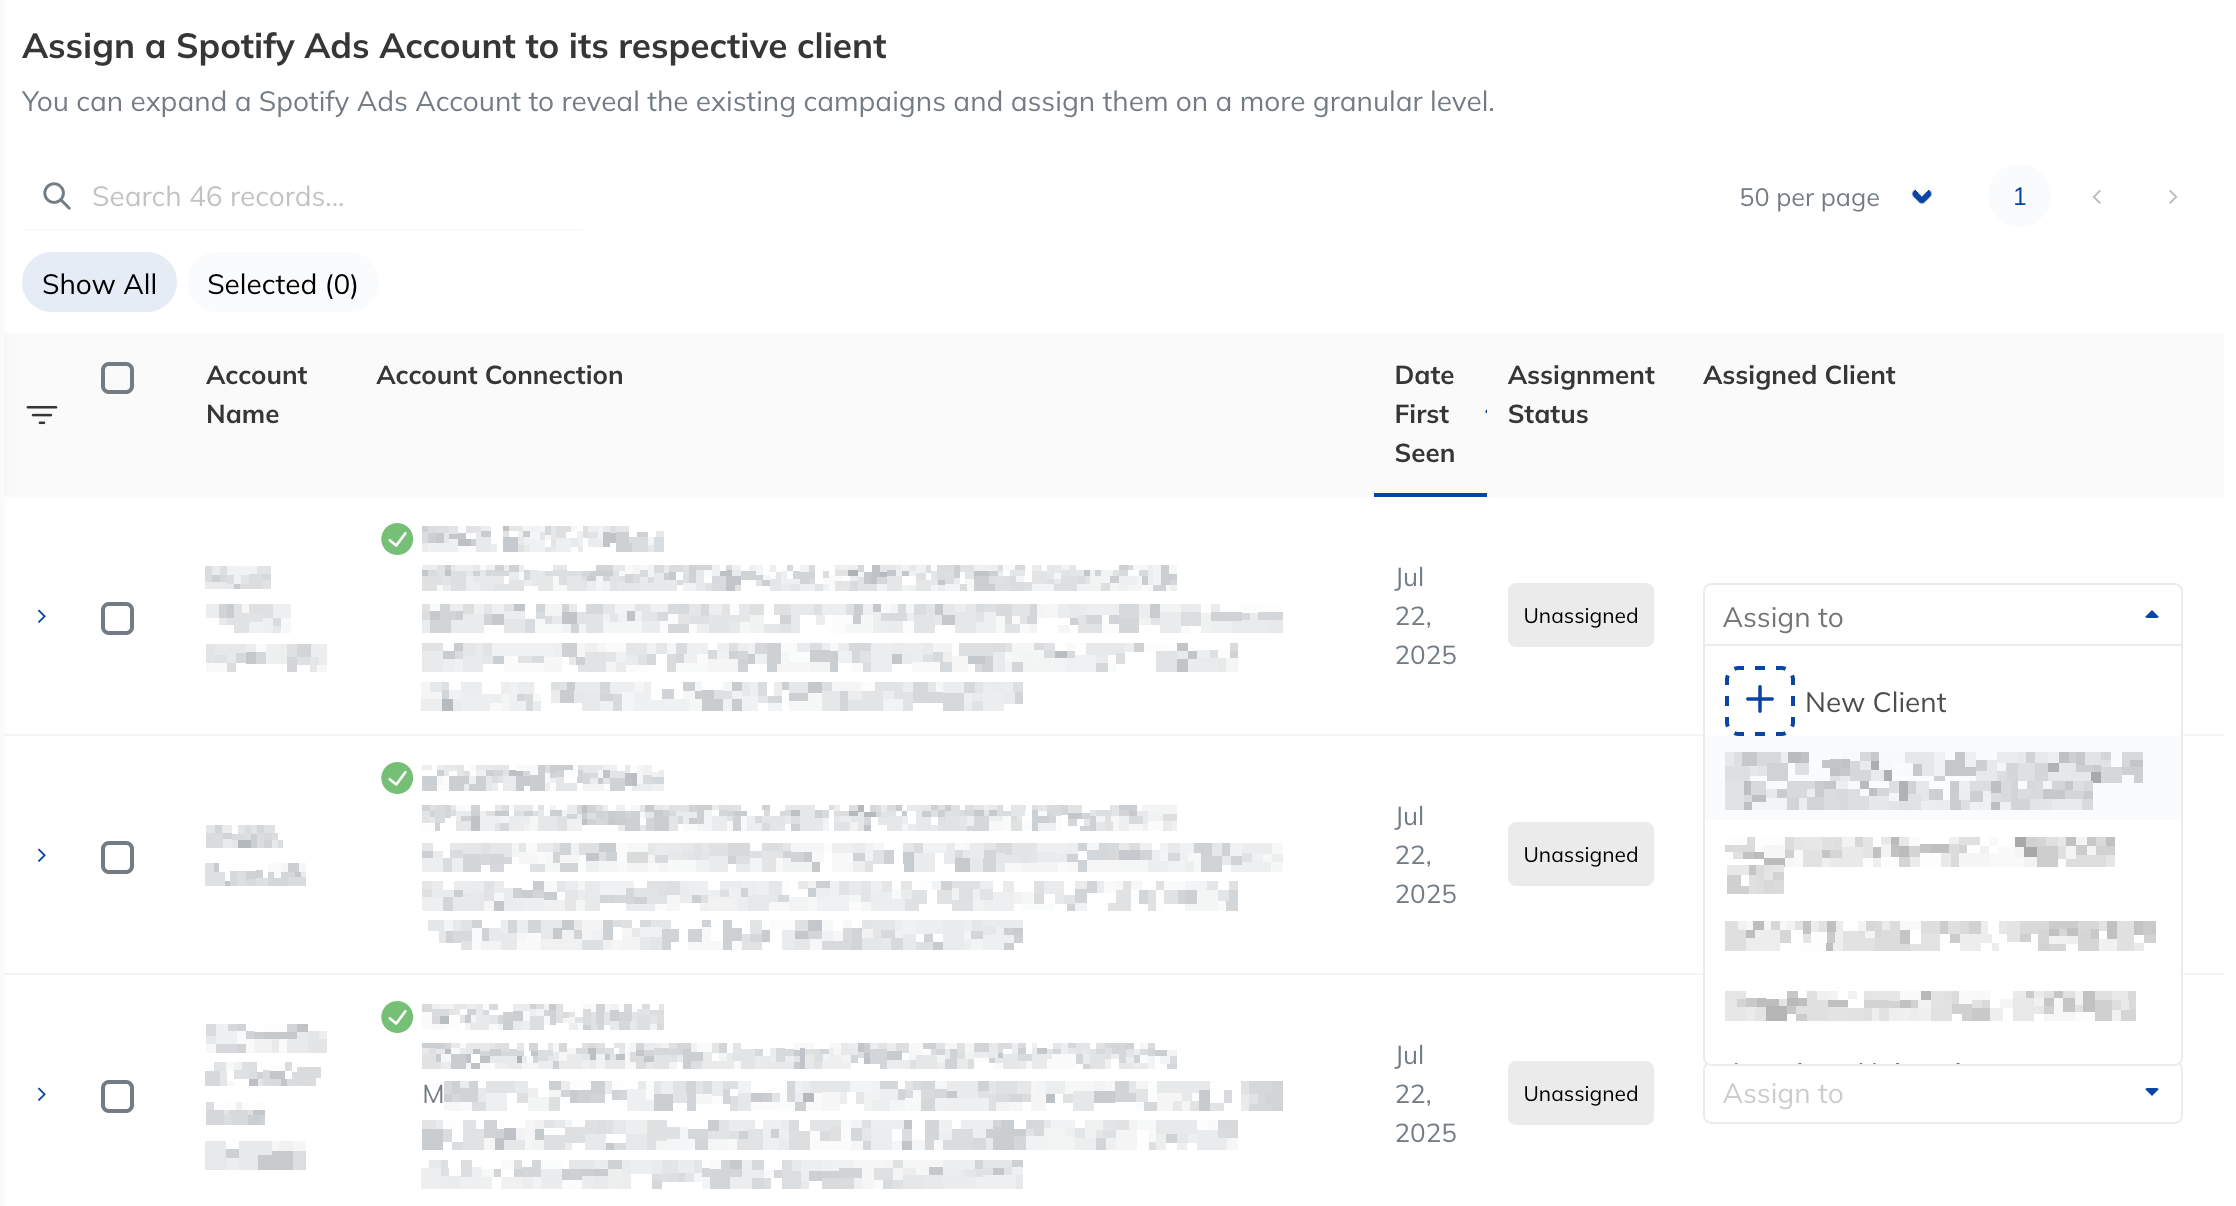Open the 50 per page dropdown
This screenshot has width=2236, height=1206.
1836,197
